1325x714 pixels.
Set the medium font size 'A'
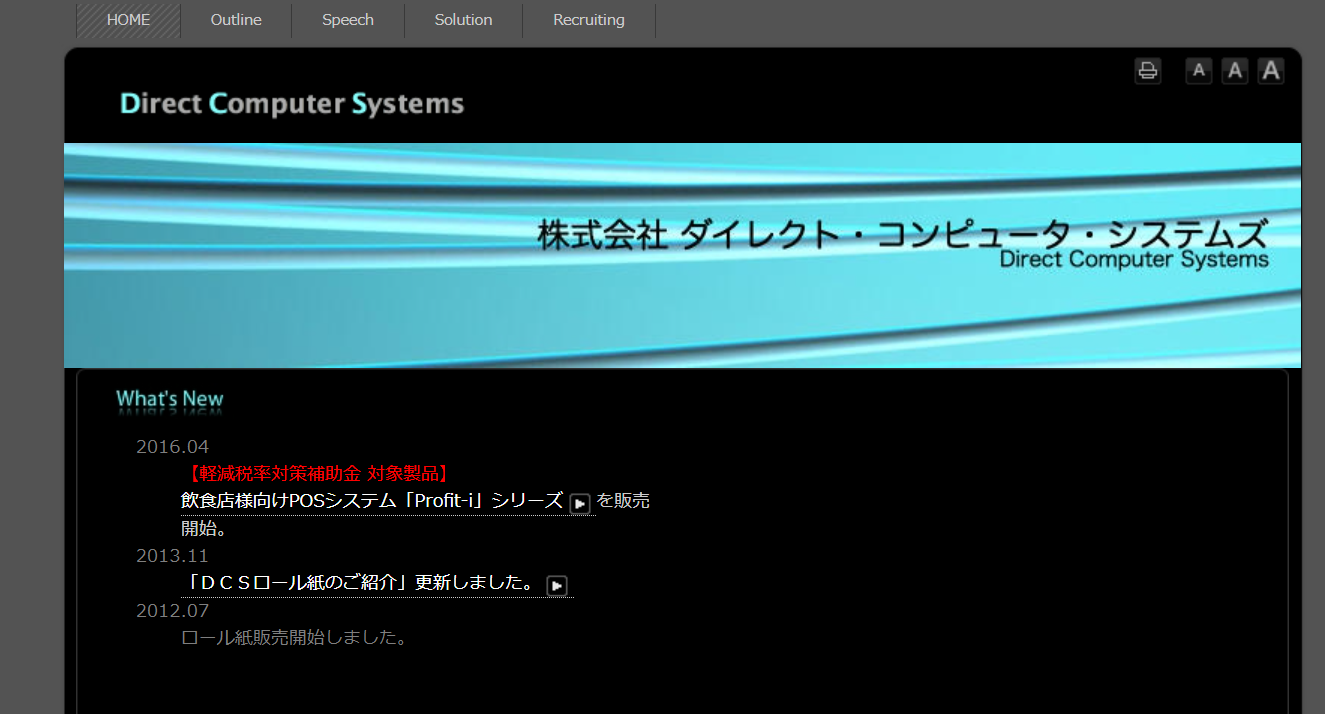pyautogui.click(x=1235, y=71)
